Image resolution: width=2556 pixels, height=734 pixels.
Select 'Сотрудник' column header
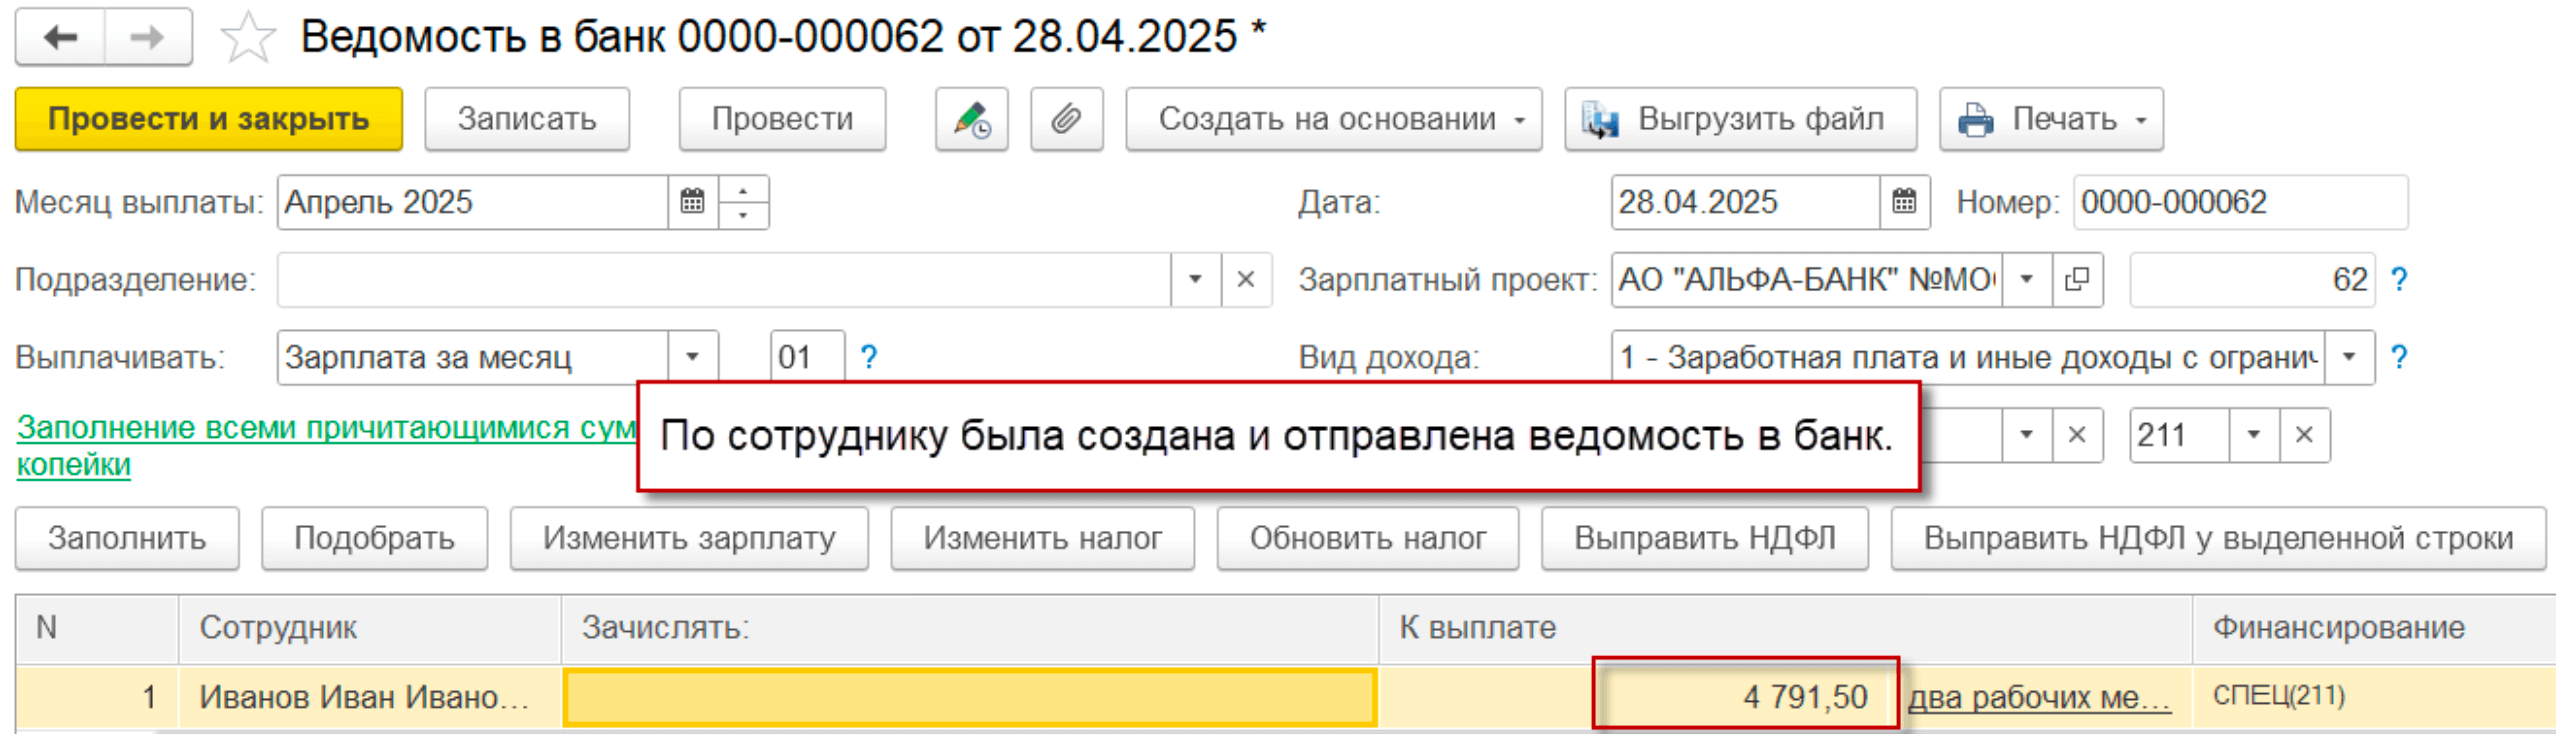pos(369,628)
